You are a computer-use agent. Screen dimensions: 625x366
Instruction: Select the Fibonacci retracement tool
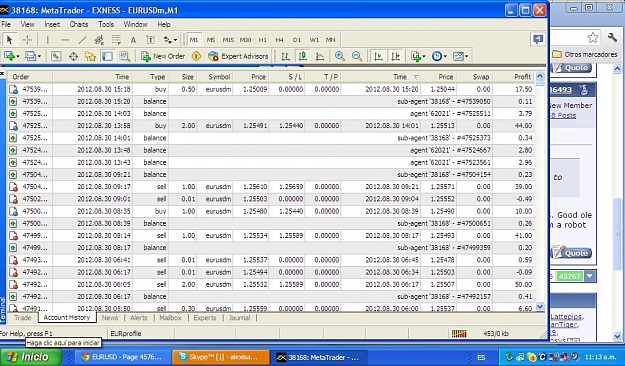[x=116, y=39]
